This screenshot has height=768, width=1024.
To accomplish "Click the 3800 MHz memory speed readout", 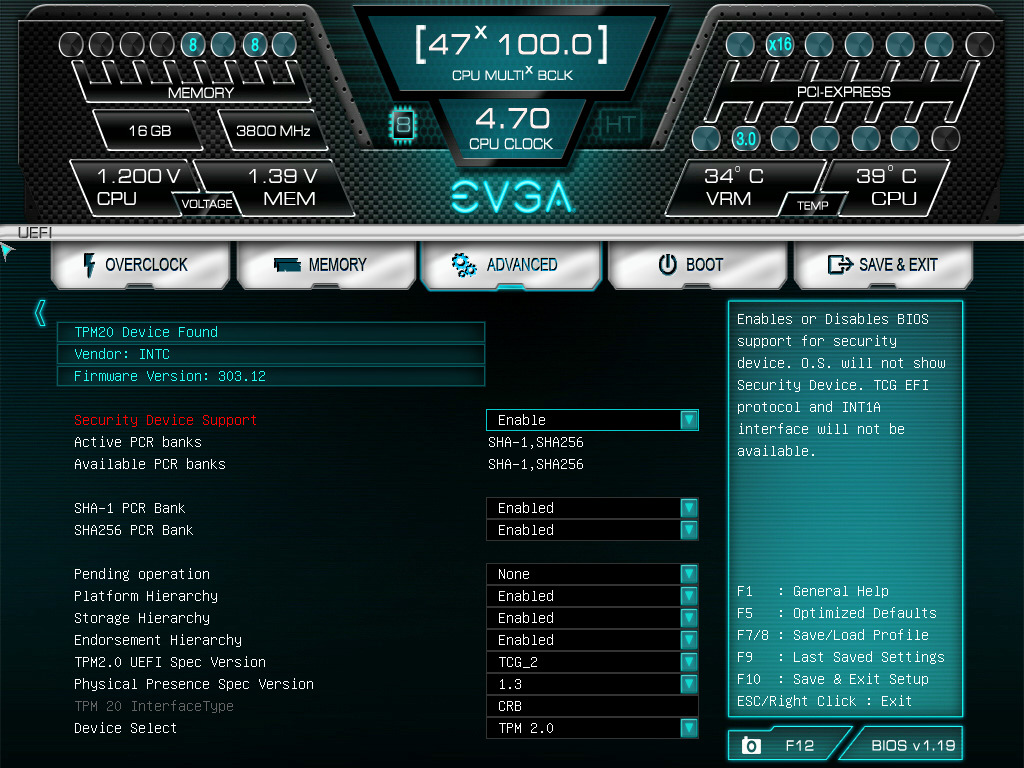I will (273, 131).
